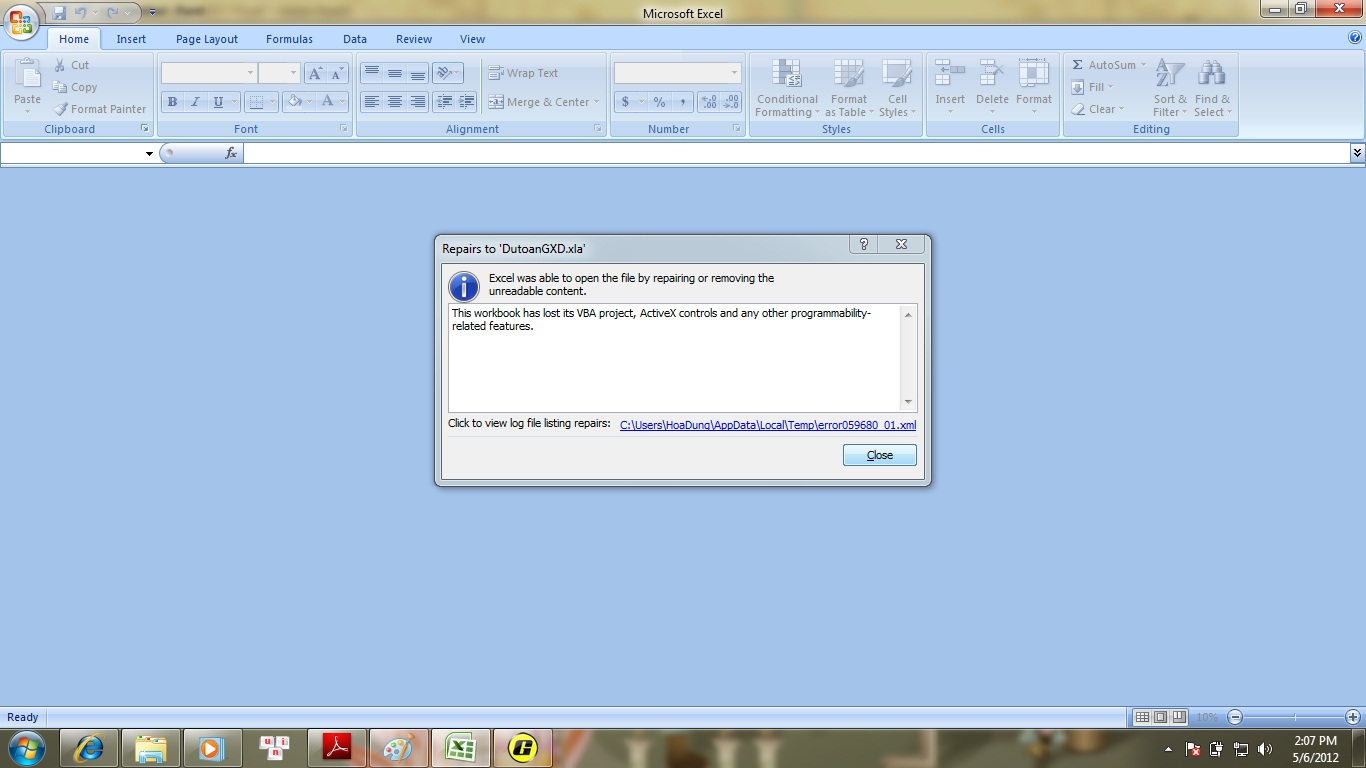
Task: Open the Office Button menu
Action: 21,21
